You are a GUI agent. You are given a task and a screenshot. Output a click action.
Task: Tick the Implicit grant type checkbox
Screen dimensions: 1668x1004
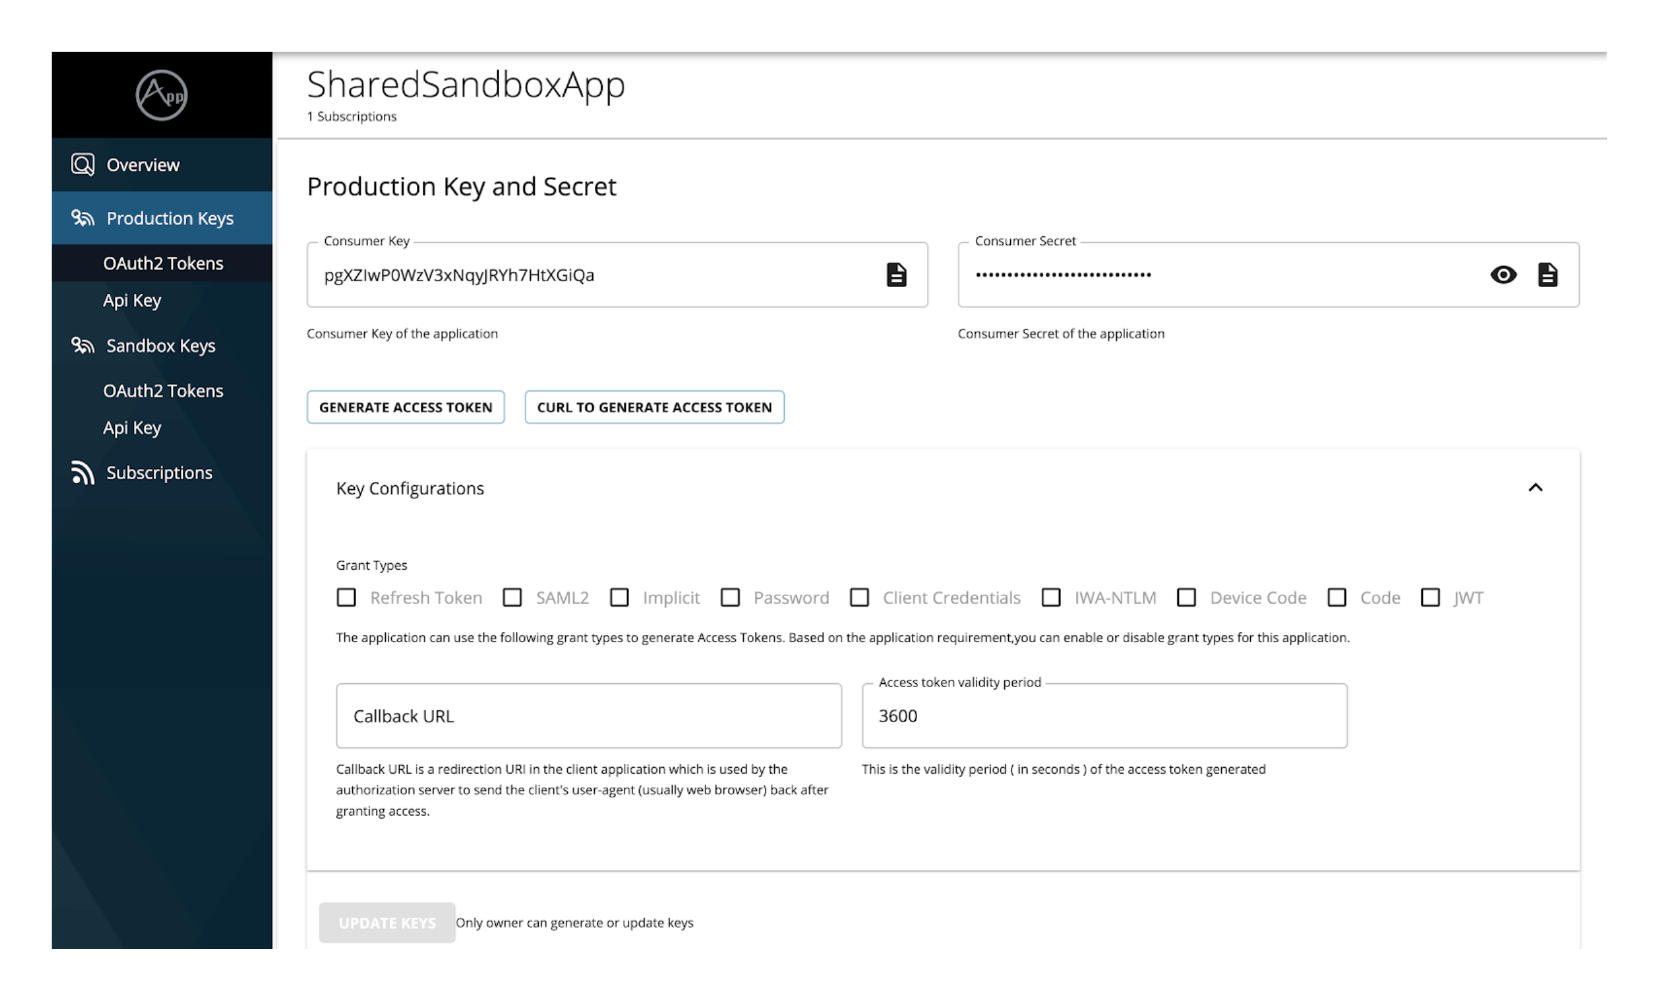point(620,597)
